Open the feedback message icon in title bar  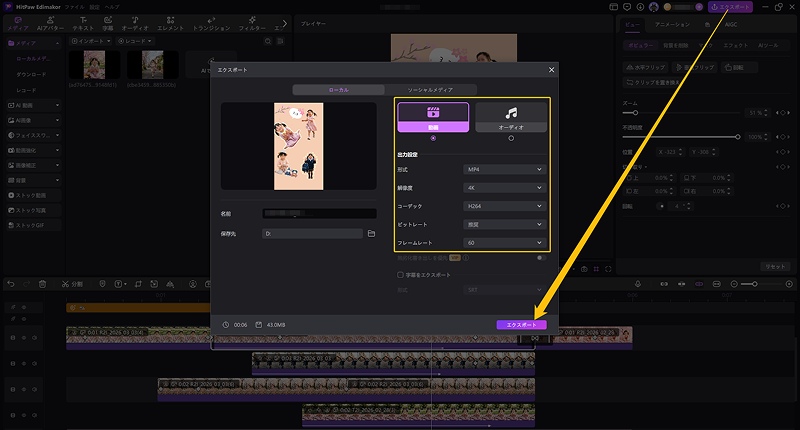pos(627,7)
